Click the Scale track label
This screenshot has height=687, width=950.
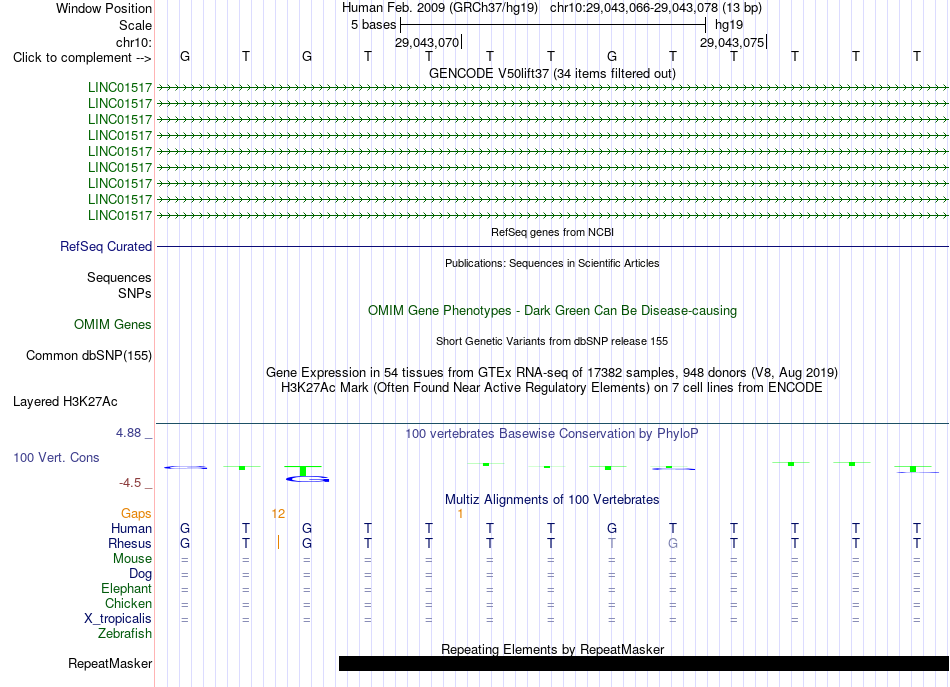[x=135, y=25]
